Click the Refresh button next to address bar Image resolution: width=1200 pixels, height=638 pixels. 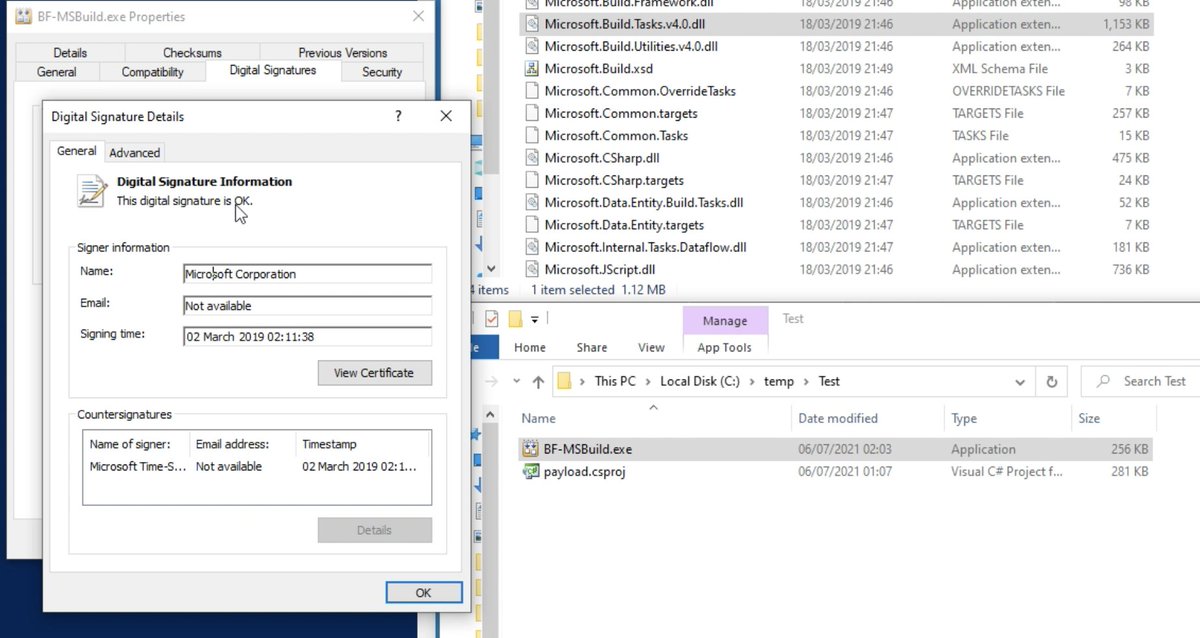[1051, 382]
